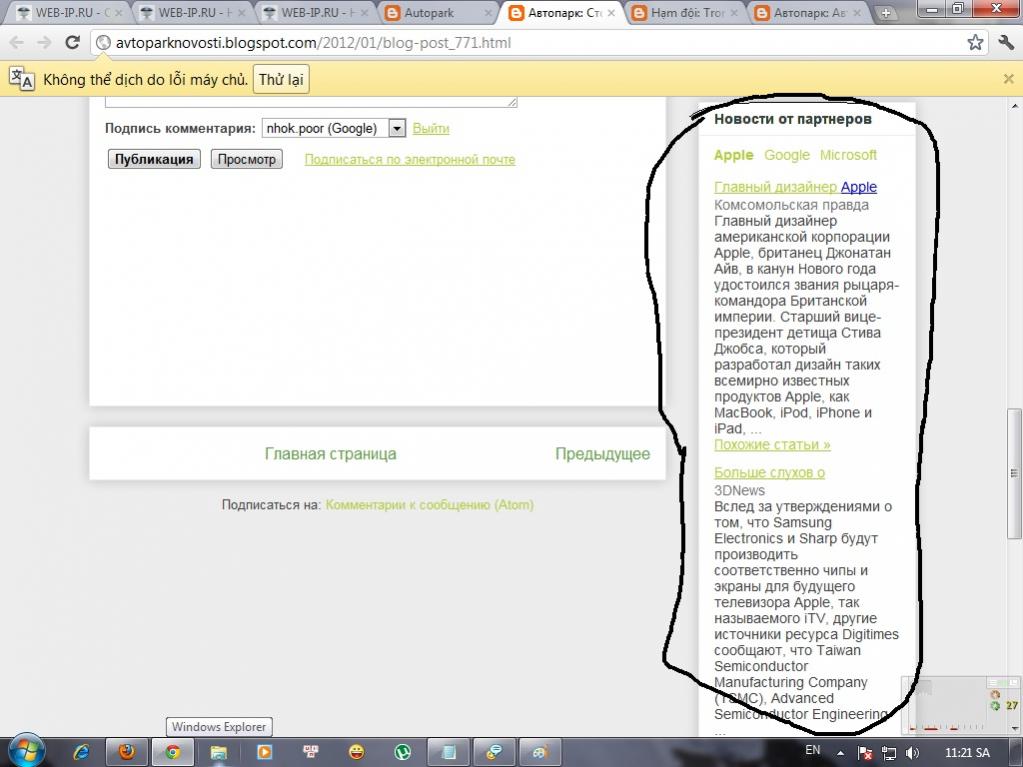Screen dimensions: 1023x767
Task: Click the Выйти sign-out link
Action: coord(431,128)
